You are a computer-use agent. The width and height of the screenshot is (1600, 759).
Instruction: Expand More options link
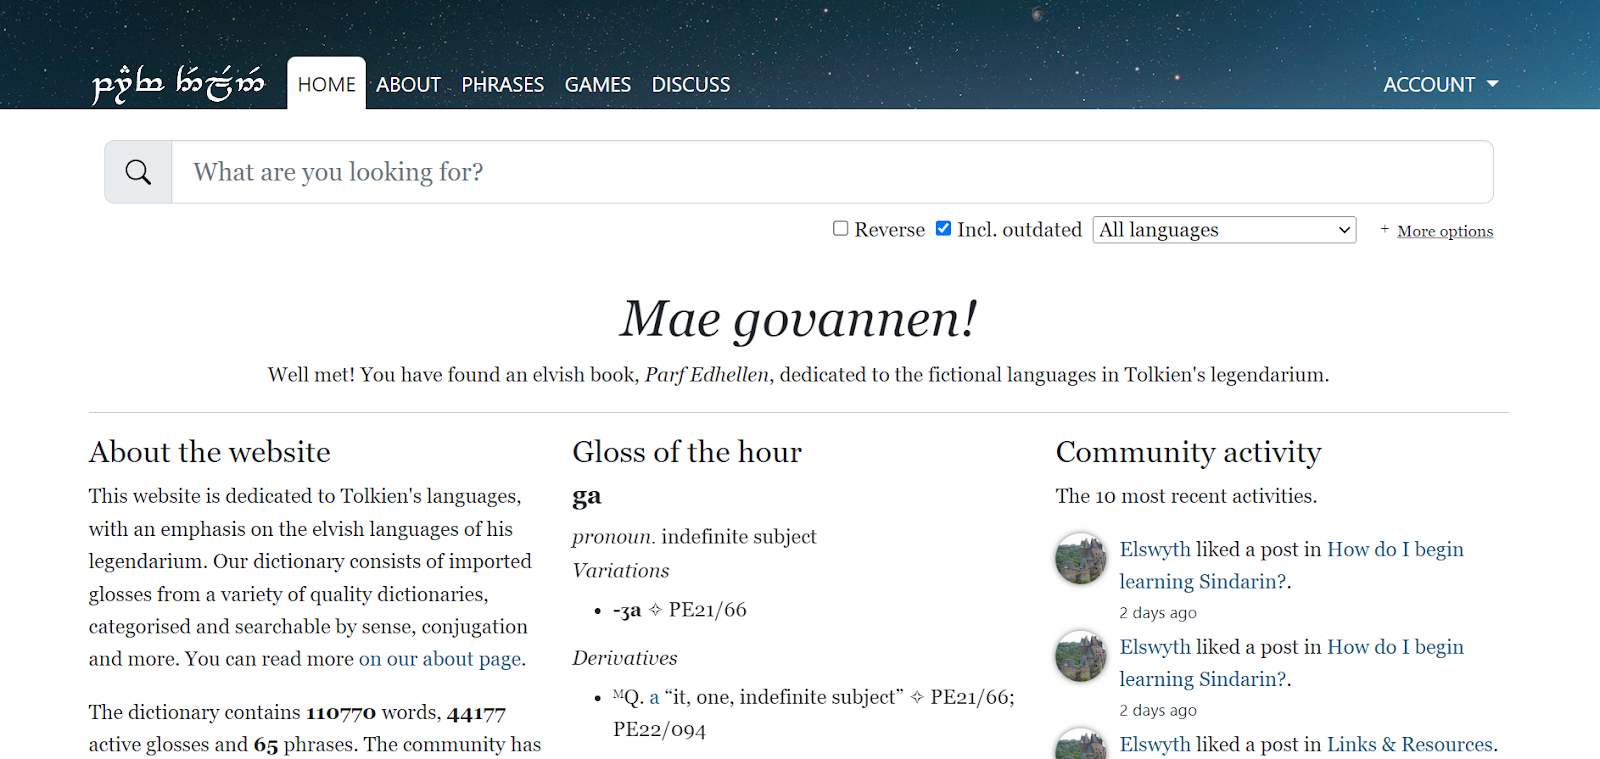(x=1445, y=231)
